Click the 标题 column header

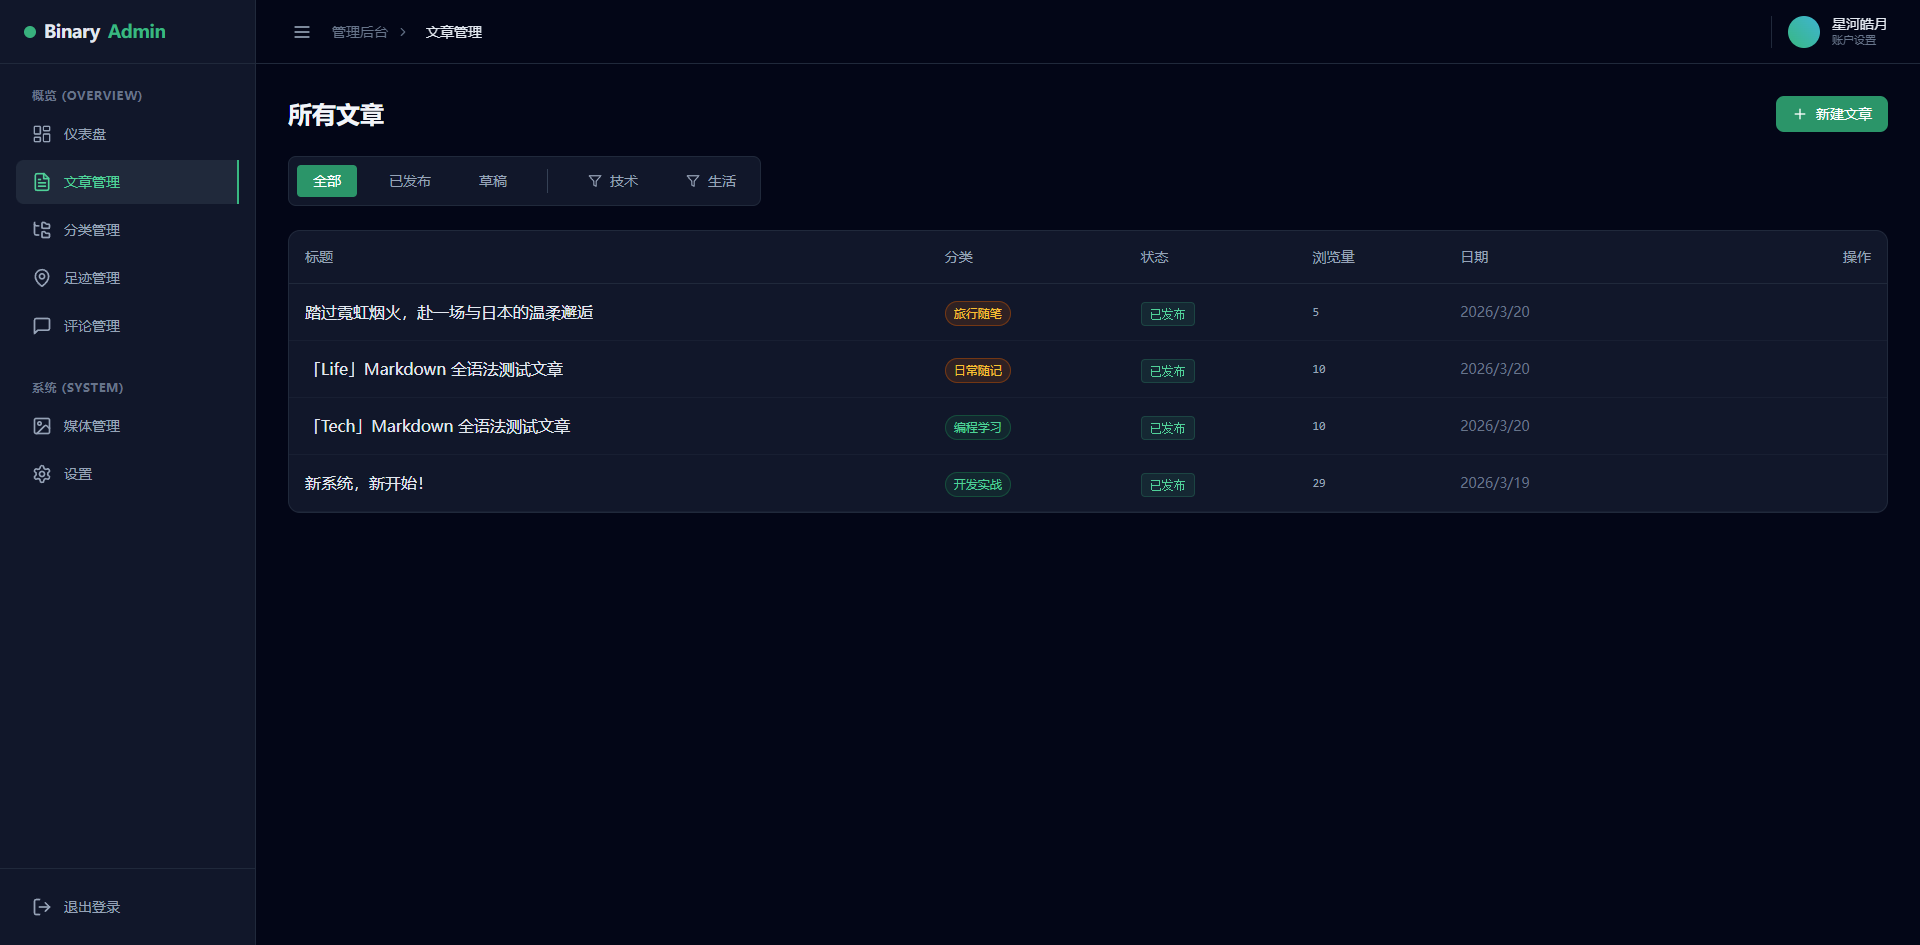pyautogui.click(x=319, y=257)
